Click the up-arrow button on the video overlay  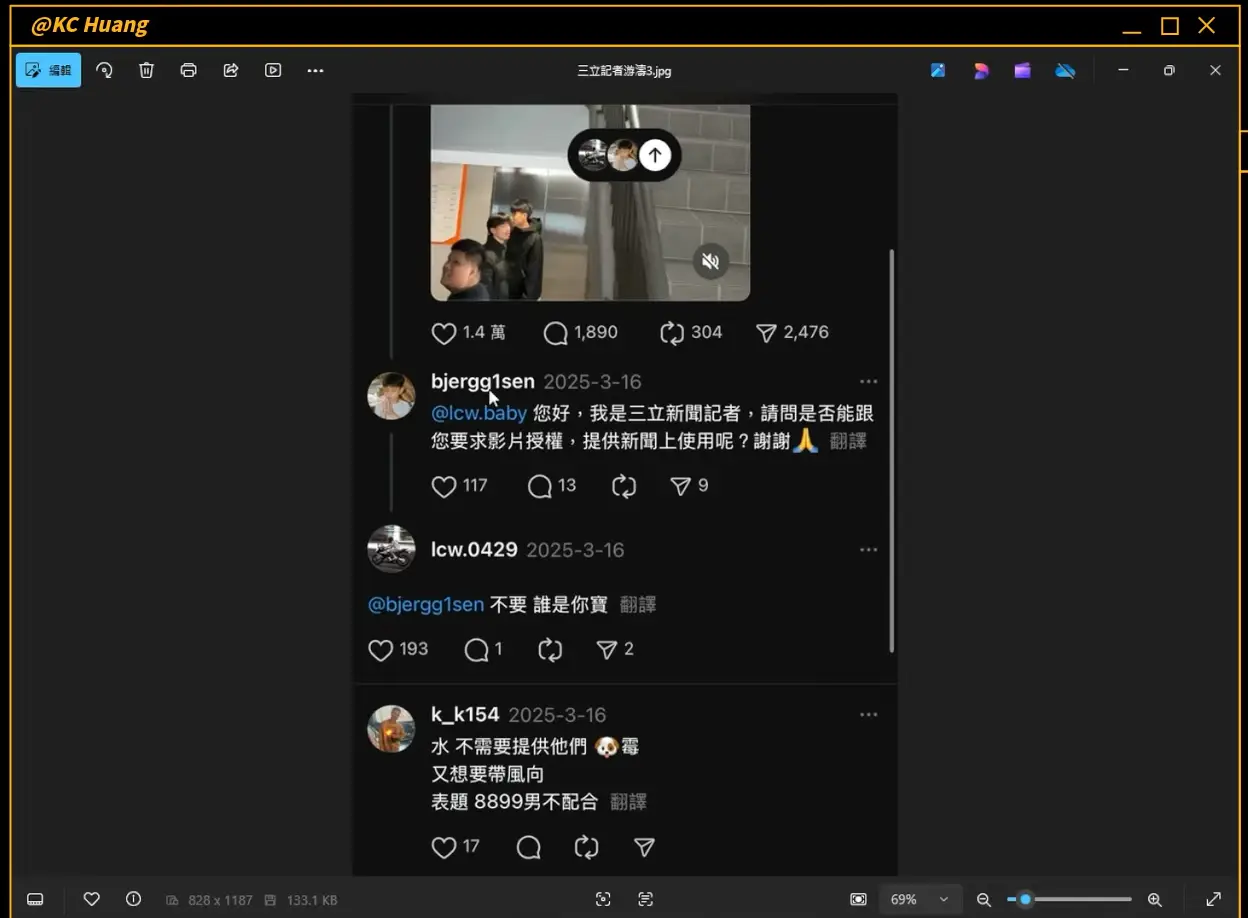pos(655,155)
